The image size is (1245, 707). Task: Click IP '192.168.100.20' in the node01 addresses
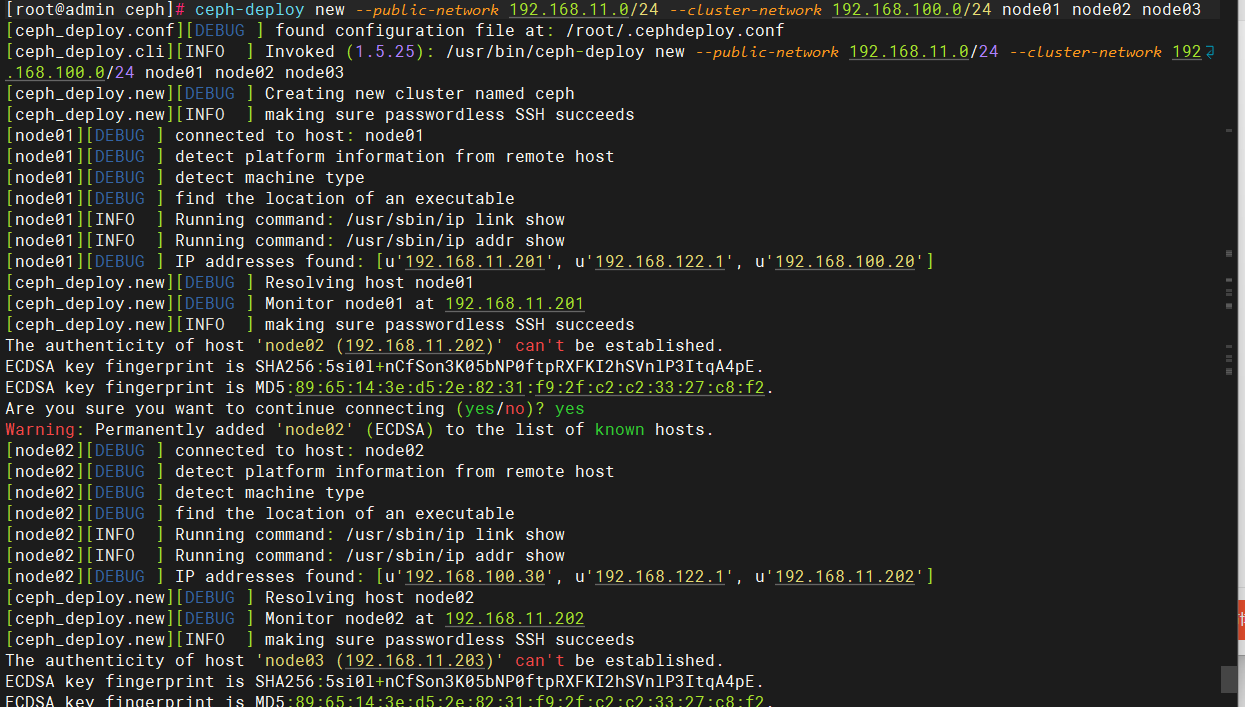tap(845, 261)
